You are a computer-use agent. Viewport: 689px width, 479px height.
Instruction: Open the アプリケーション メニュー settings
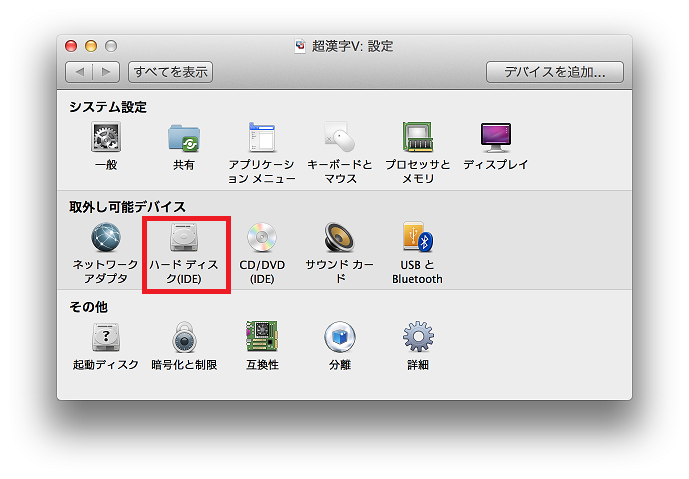coord(261,139)
